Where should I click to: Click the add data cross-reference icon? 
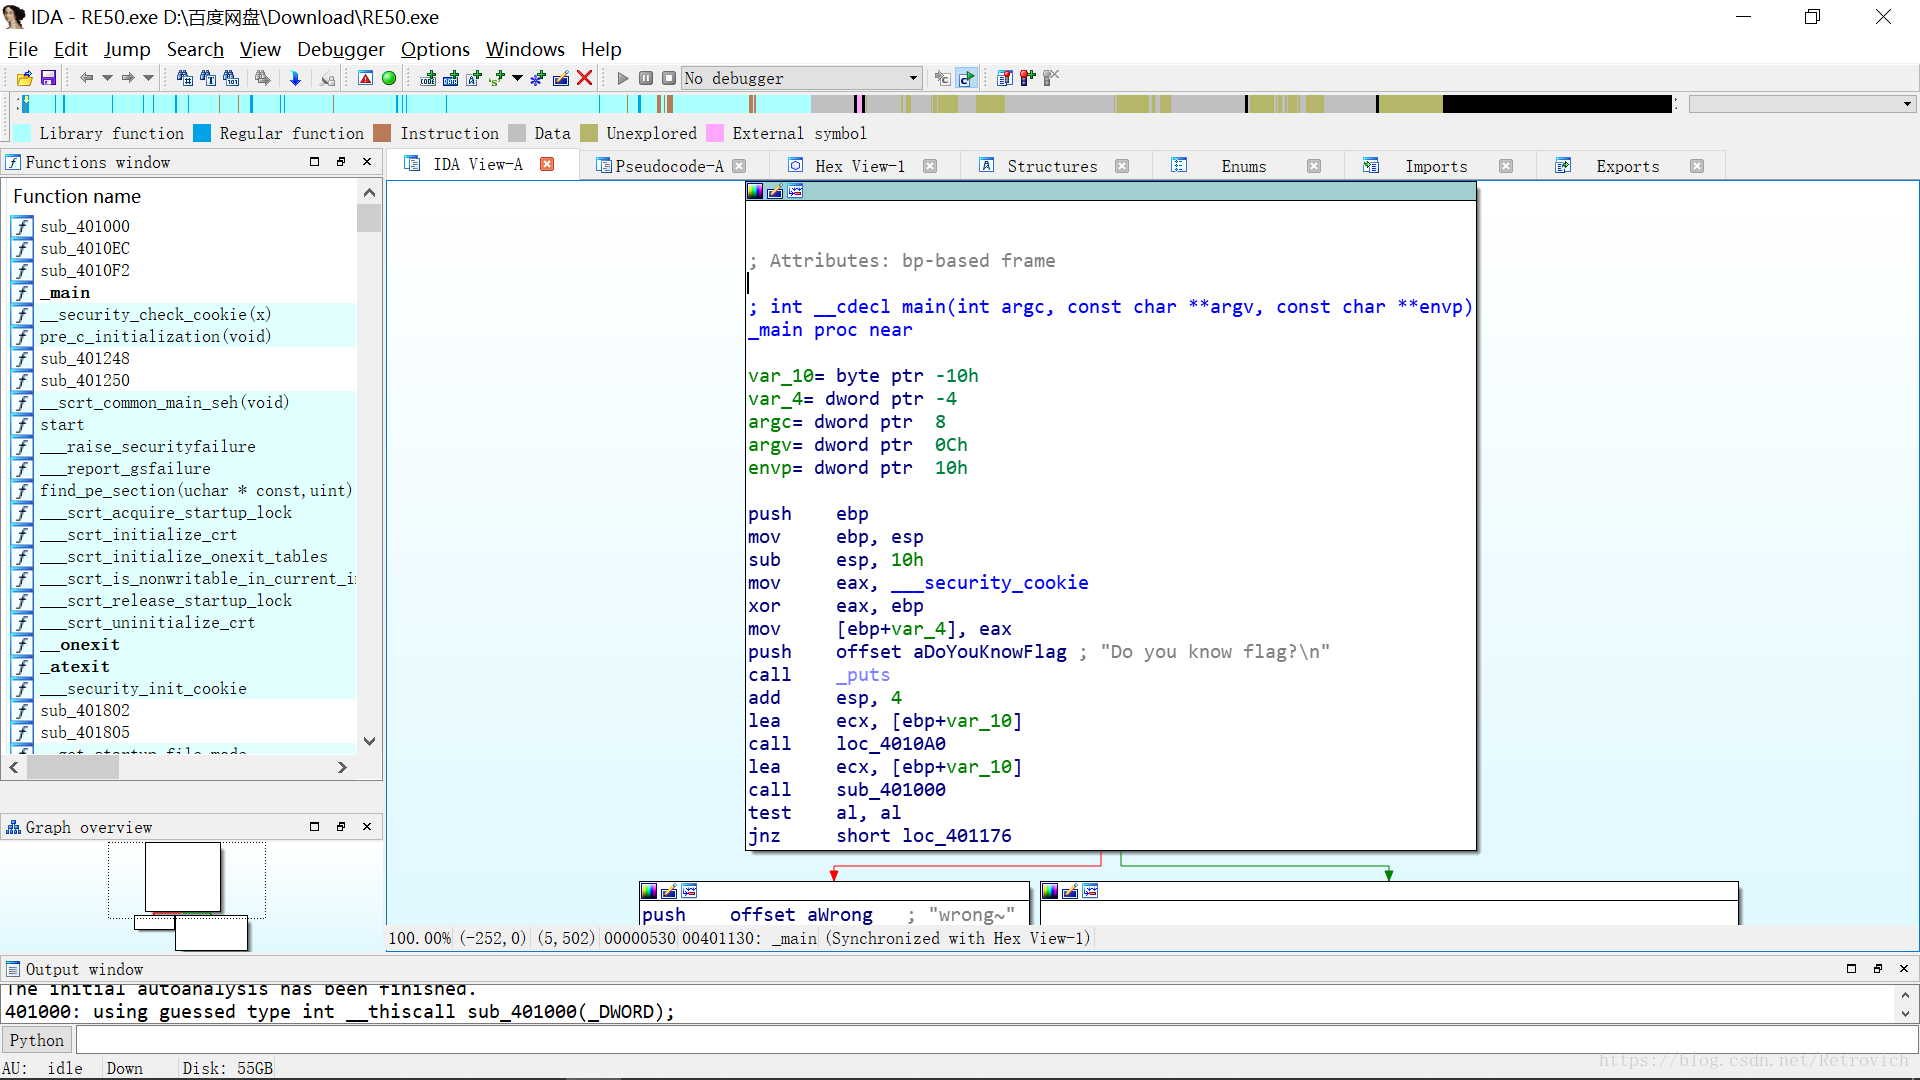click(x=451, y=78)
